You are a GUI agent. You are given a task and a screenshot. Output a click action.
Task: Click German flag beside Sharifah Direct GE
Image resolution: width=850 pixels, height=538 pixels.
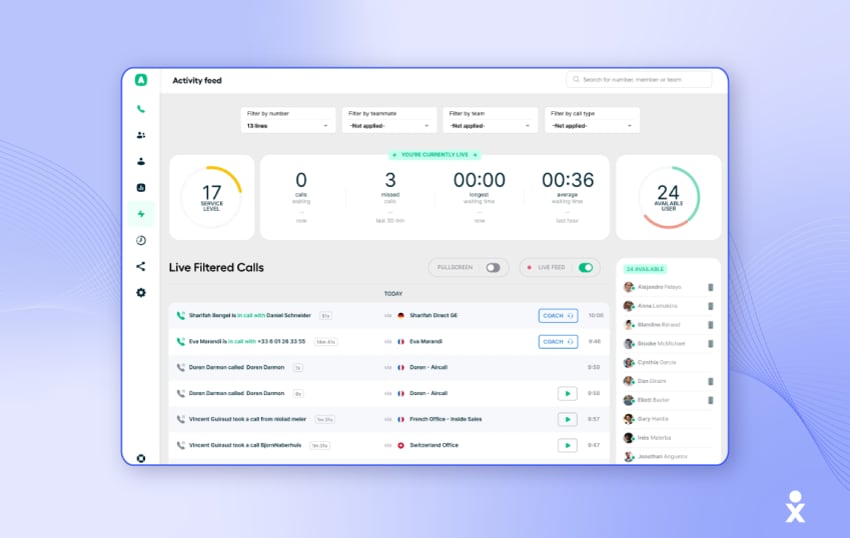click(x=401, y=316)
